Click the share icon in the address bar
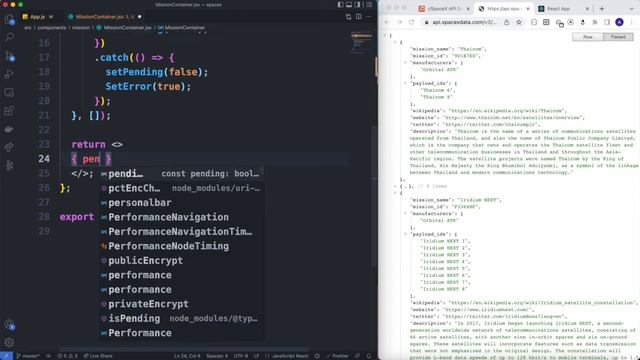640x360 pixels. tap(507, 22)
